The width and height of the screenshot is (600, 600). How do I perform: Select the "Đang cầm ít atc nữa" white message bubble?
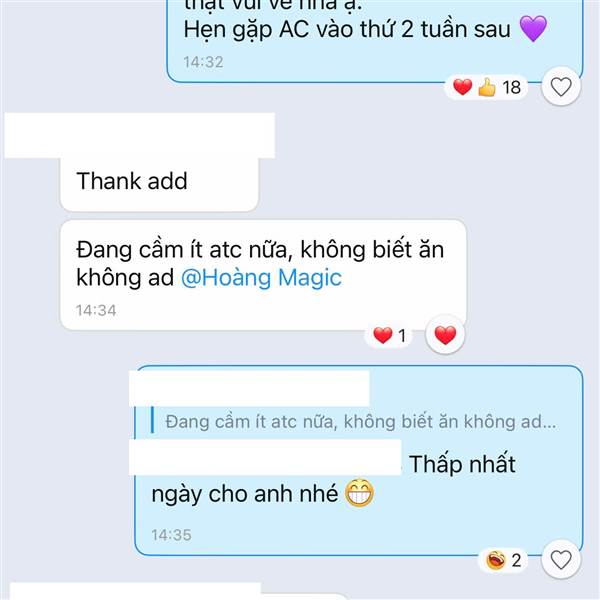pyautogui.click(x=263, y=275)
